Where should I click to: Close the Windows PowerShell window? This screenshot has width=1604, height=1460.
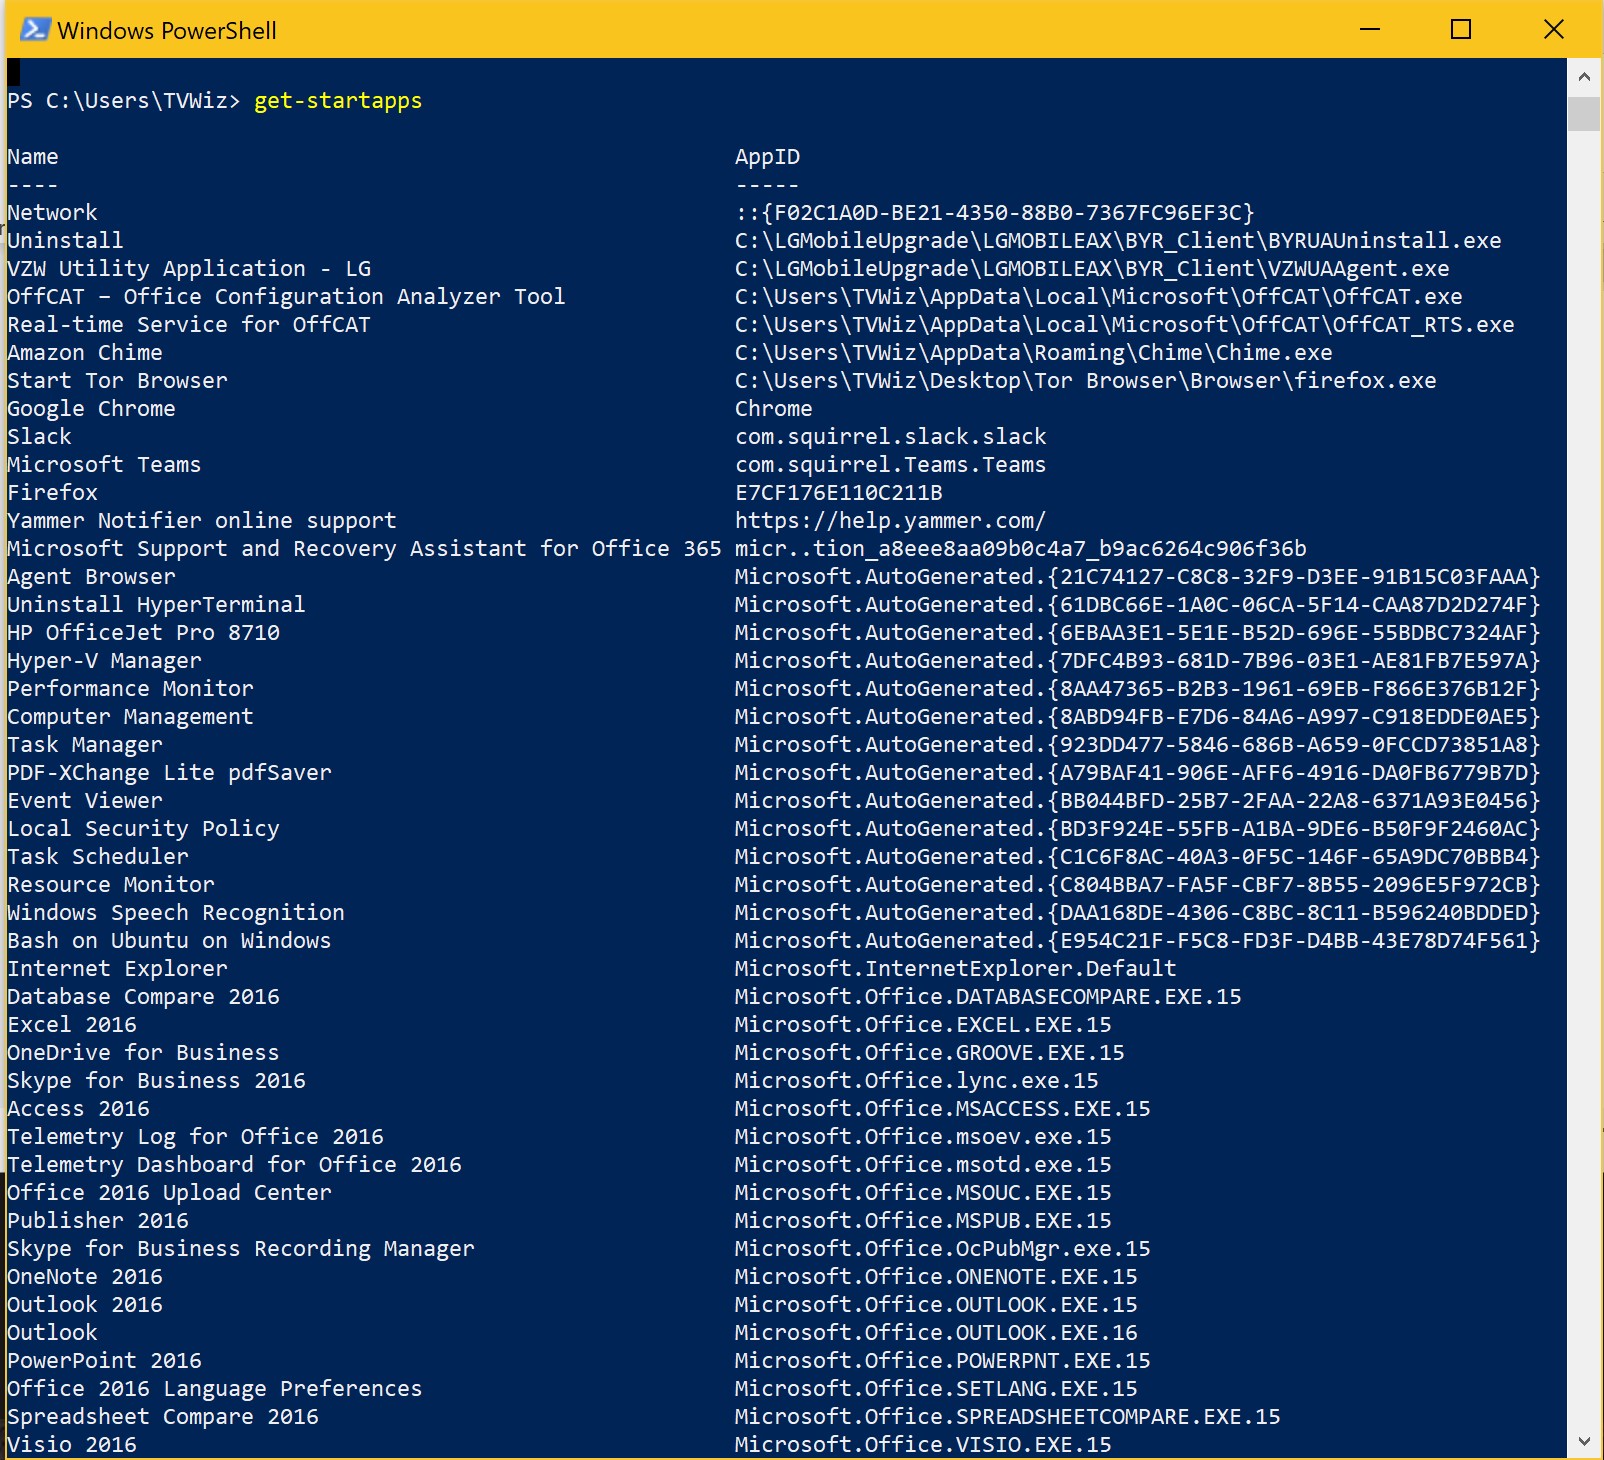point(1553,29)
